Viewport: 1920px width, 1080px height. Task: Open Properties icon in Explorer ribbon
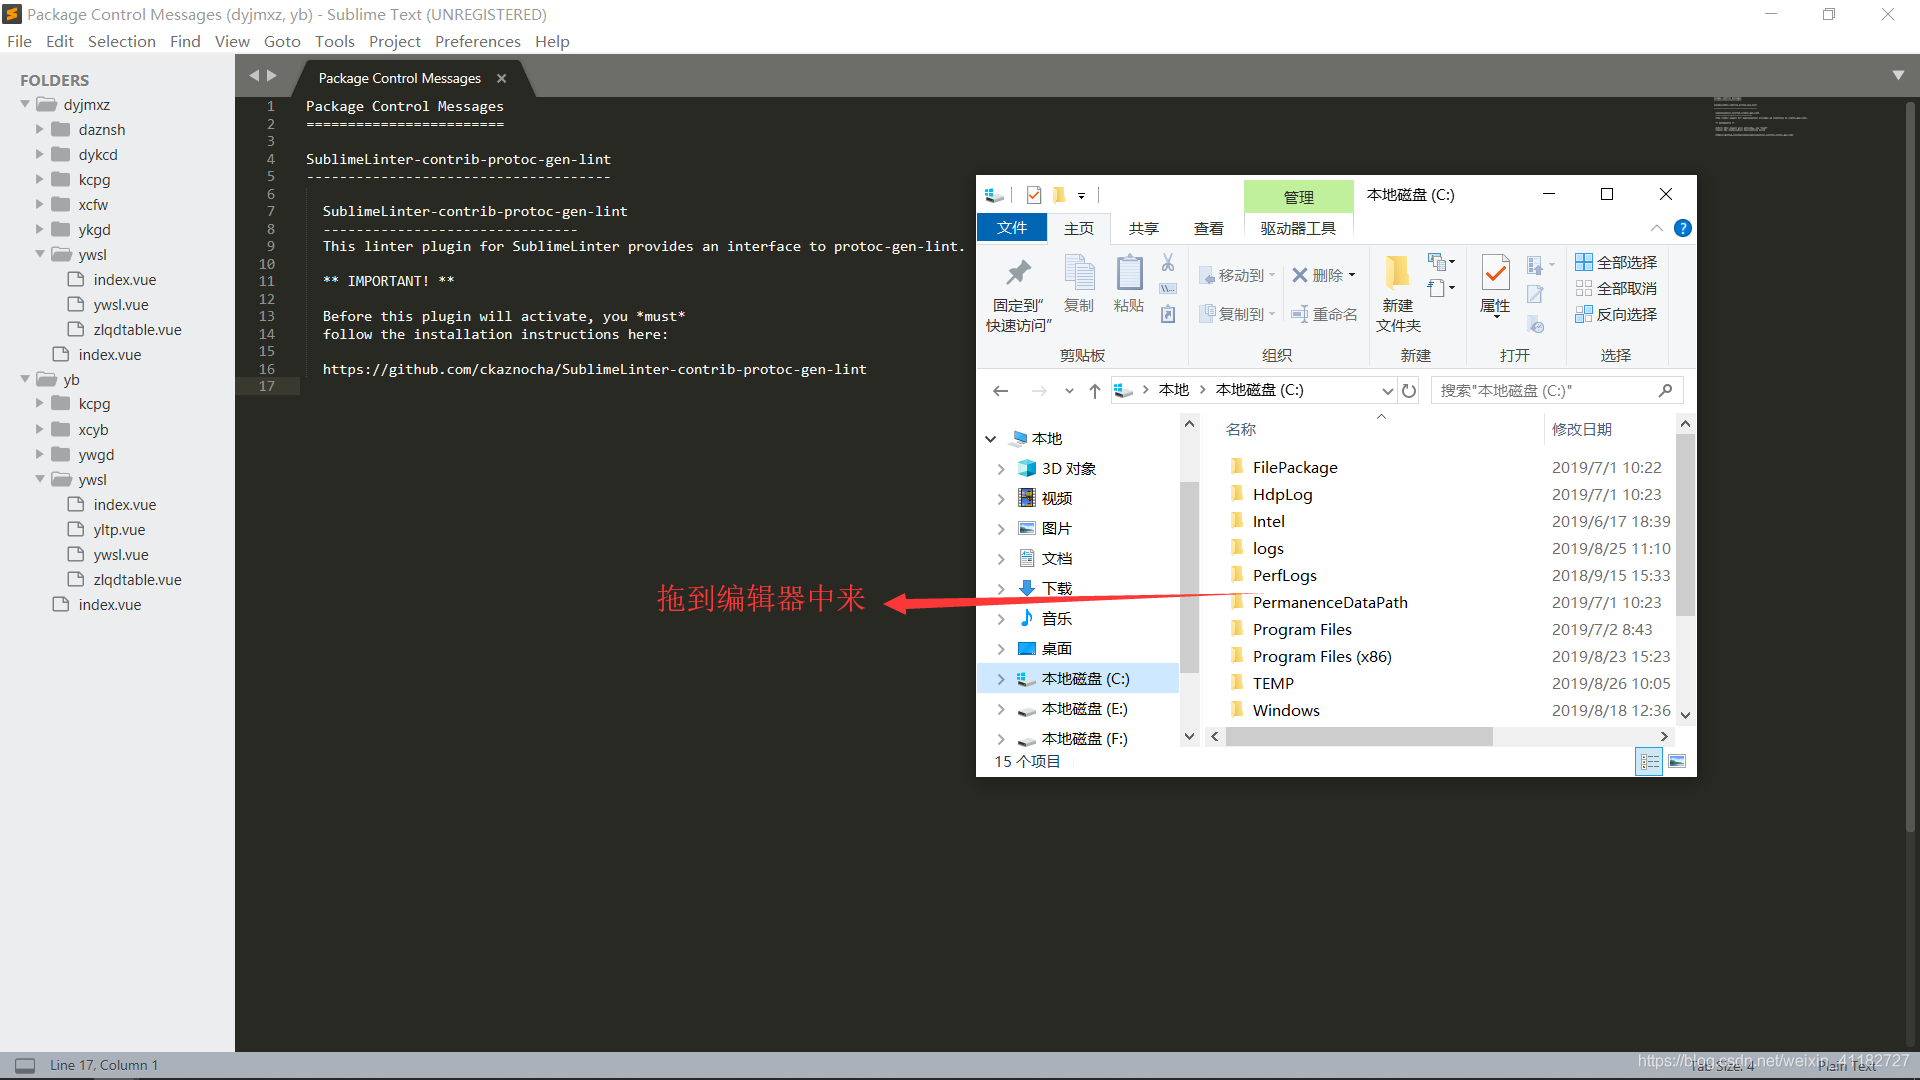[1495, 273]
